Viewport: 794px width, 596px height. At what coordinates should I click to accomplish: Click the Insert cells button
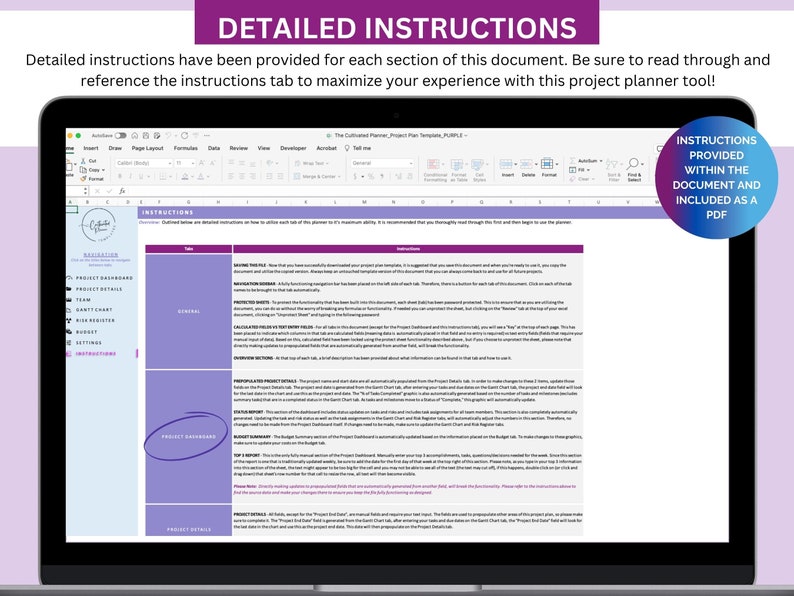click(x=508, y=168)
